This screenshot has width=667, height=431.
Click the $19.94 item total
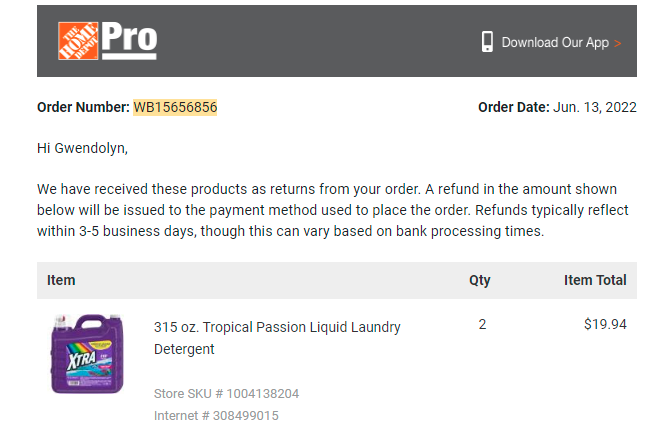click(x=605, y=325)
